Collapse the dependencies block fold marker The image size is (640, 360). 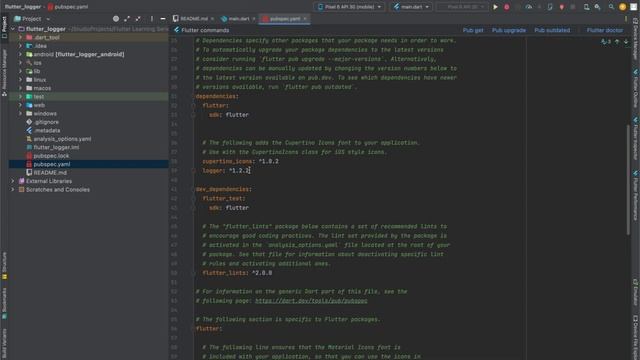[x=193, y=97]
